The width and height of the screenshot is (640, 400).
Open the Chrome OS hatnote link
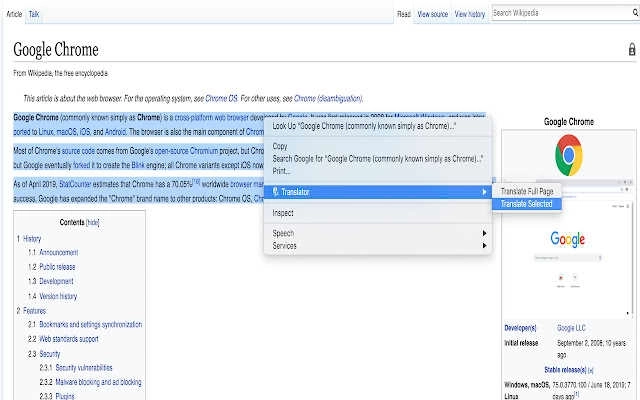(219, 98)
